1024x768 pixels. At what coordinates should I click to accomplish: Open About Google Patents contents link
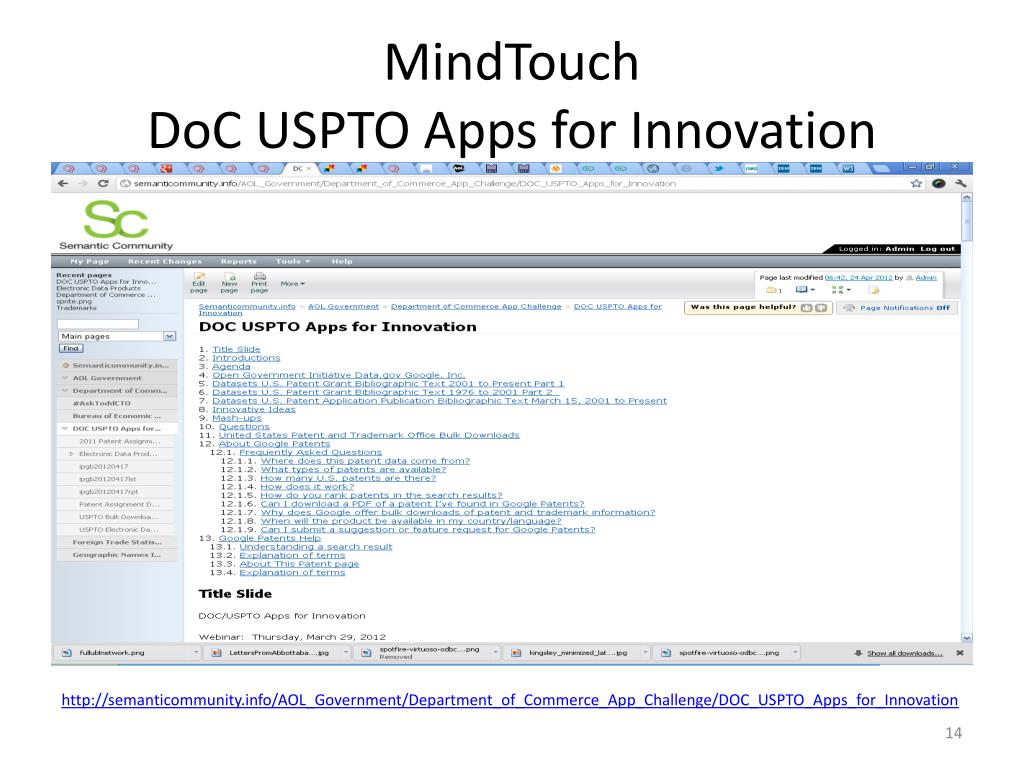click(x=274, y=443)
